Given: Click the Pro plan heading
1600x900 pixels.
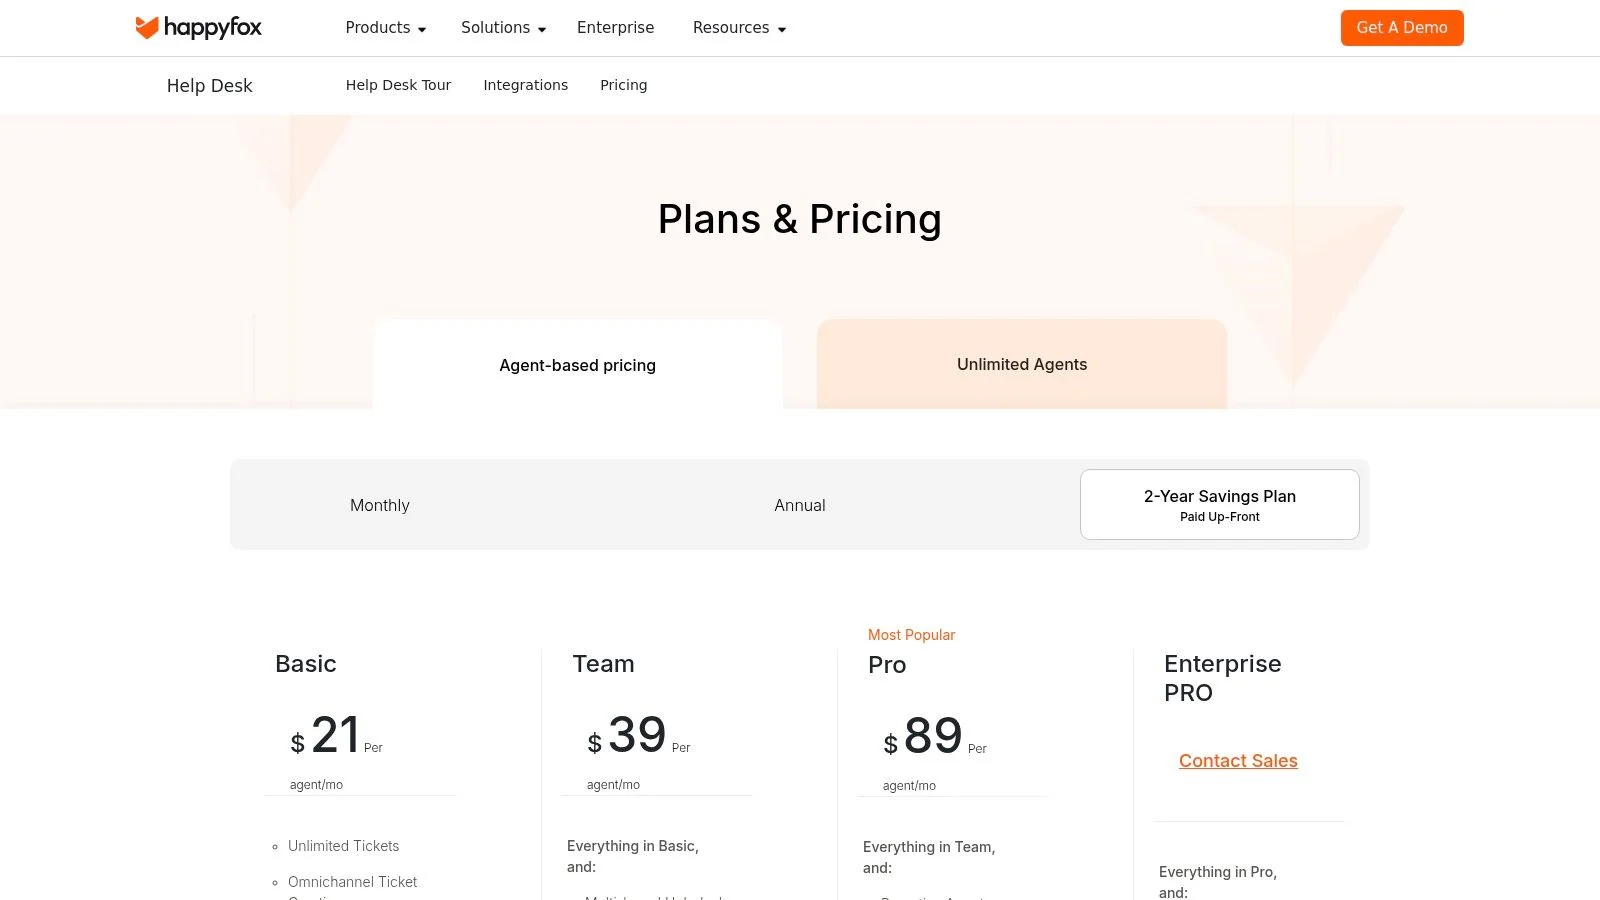Looking at the screenshot, I should pyautogui.click(x=886, y=665).
